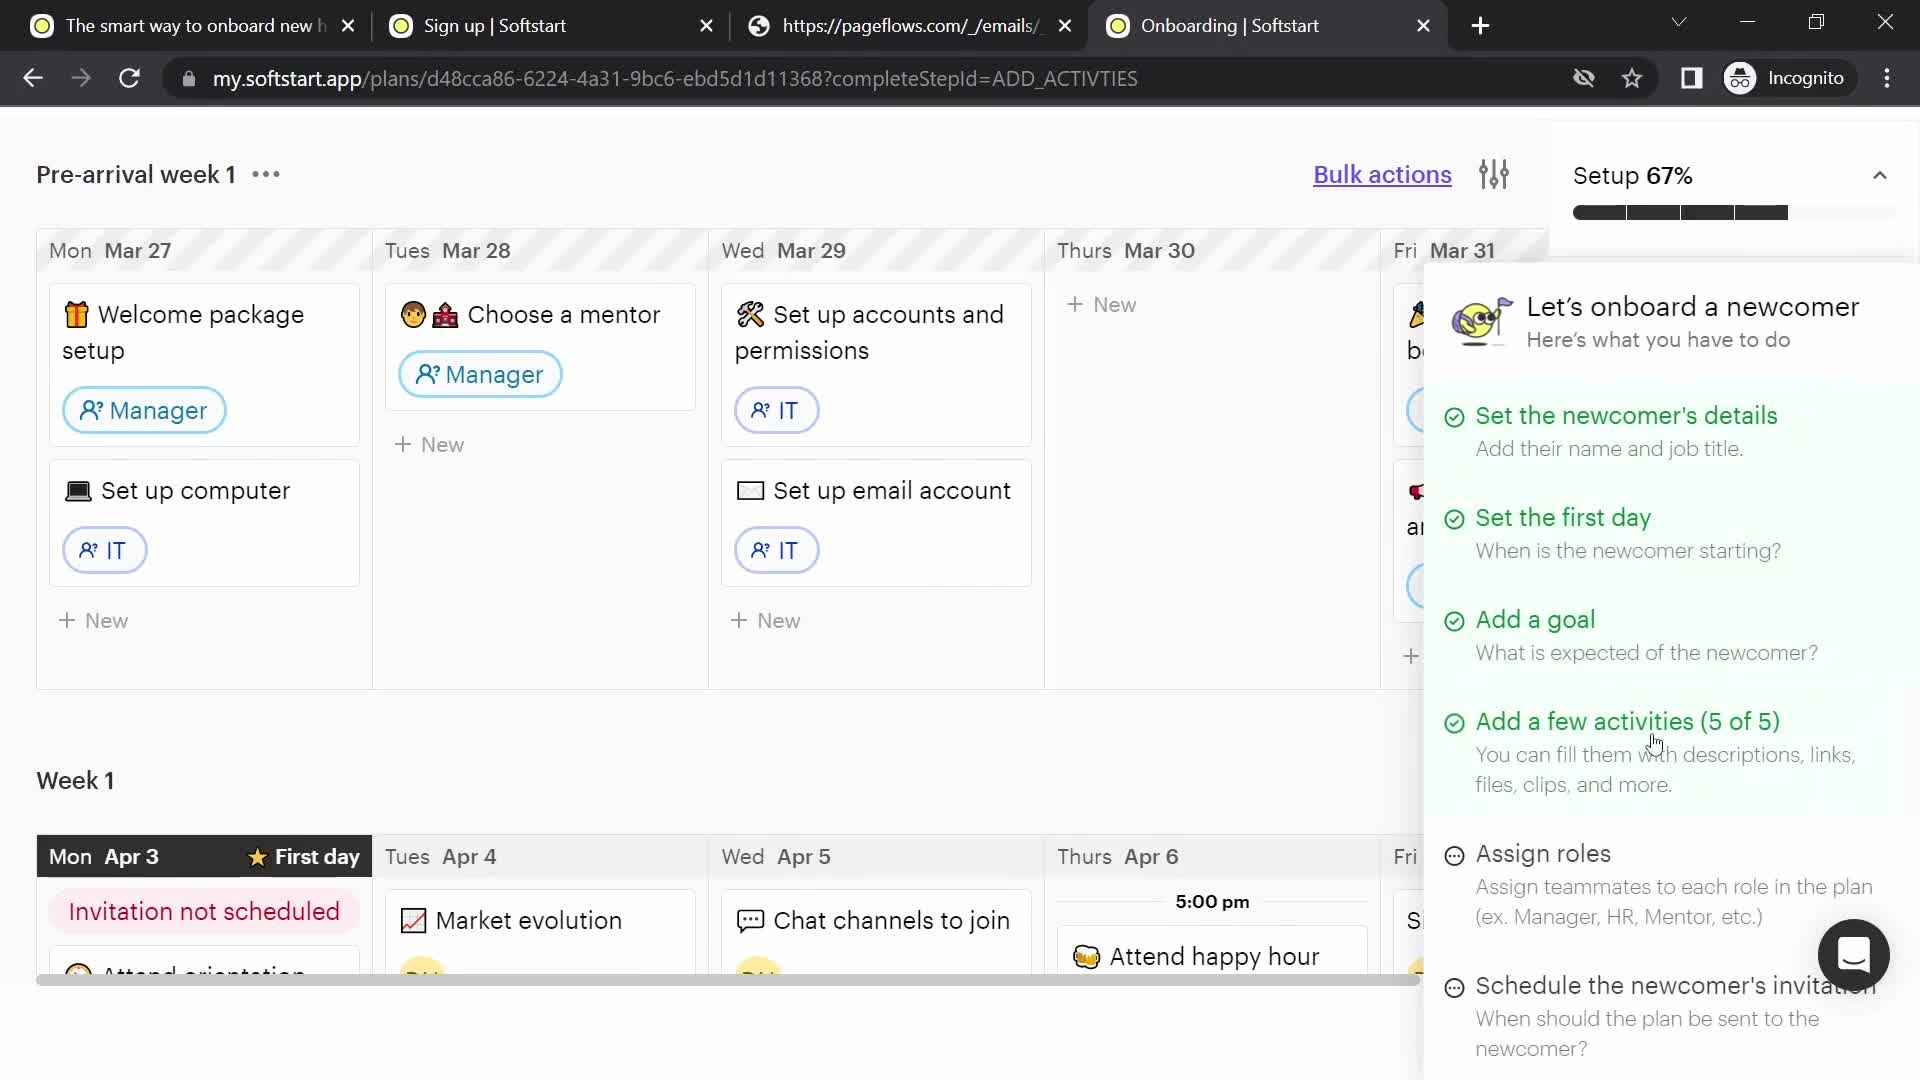This screenshot has height=1080, width=1920.
Task: Click the third-party cookie blocked eye icon
Action: tap(1584, 78)
